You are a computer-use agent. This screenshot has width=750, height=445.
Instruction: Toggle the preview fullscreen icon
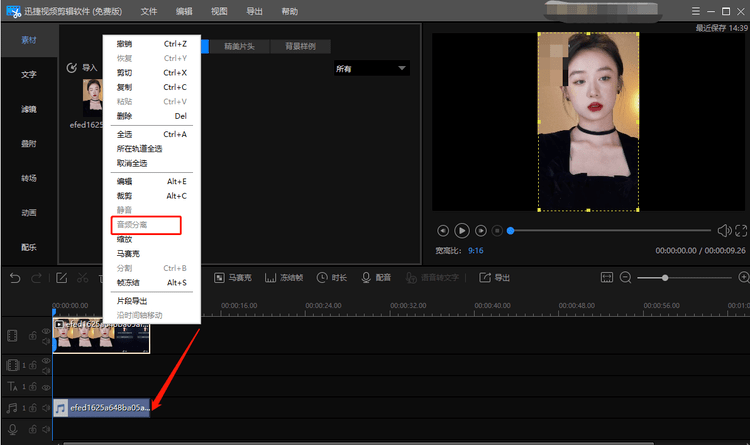point(741,231)
